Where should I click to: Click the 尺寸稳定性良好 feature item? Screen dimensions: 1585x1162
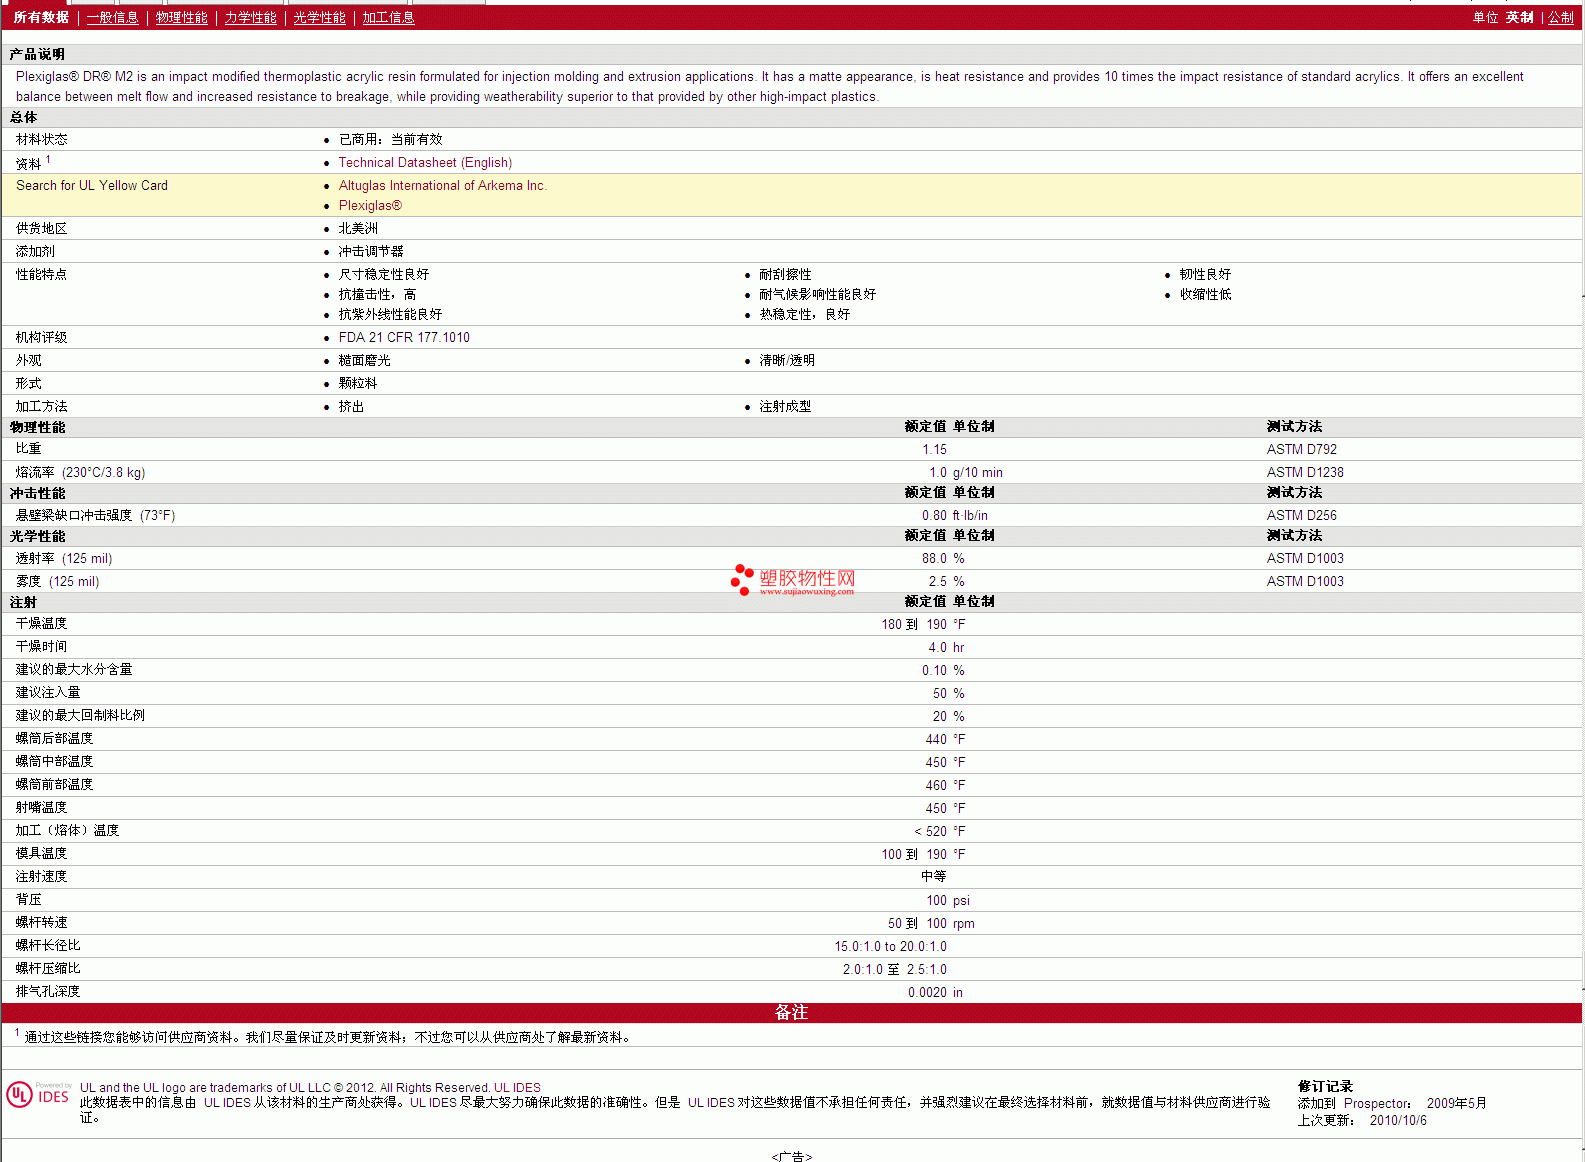coord(384,275)
